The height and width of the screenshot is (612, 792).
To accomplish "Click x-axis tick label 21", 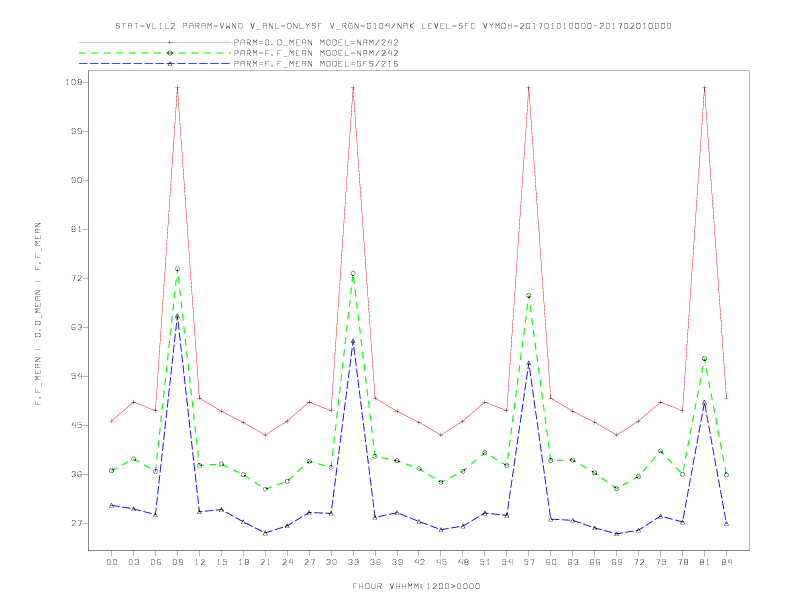I will pyautogui.click(x=265, y=562).
